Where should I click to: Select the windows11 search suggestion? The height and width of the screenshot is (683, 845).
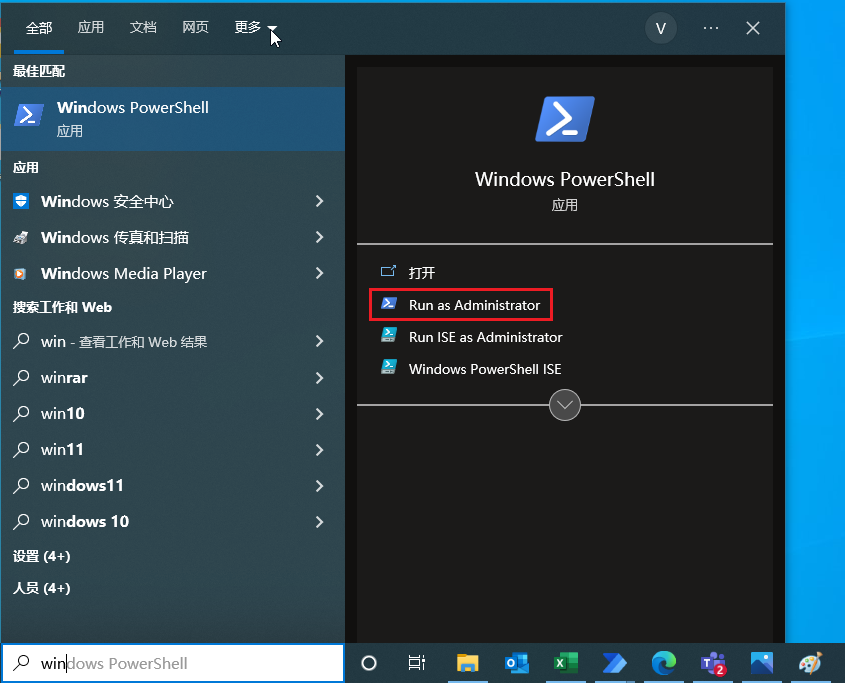tap(172, 486)
